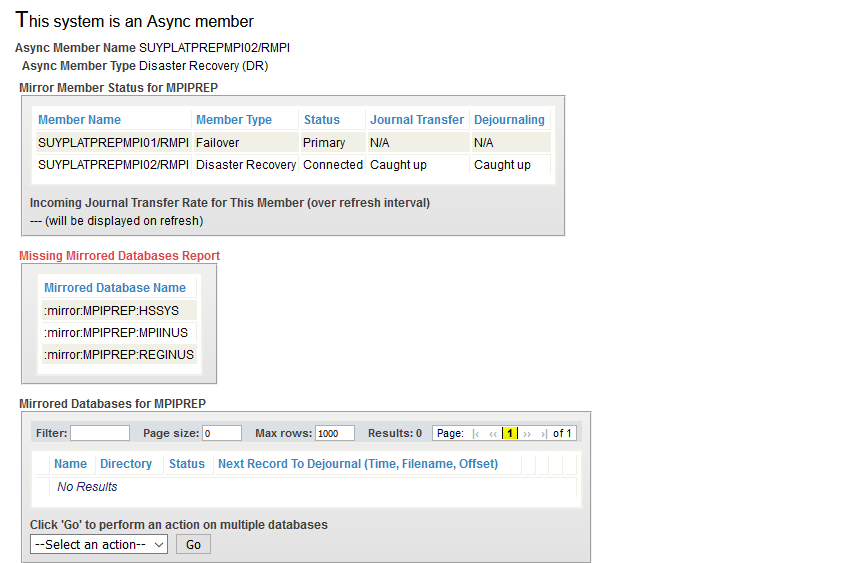Viewport: 863px width, 563px height.
Task: Focus the Max rows input field
Action: [335, 433]
